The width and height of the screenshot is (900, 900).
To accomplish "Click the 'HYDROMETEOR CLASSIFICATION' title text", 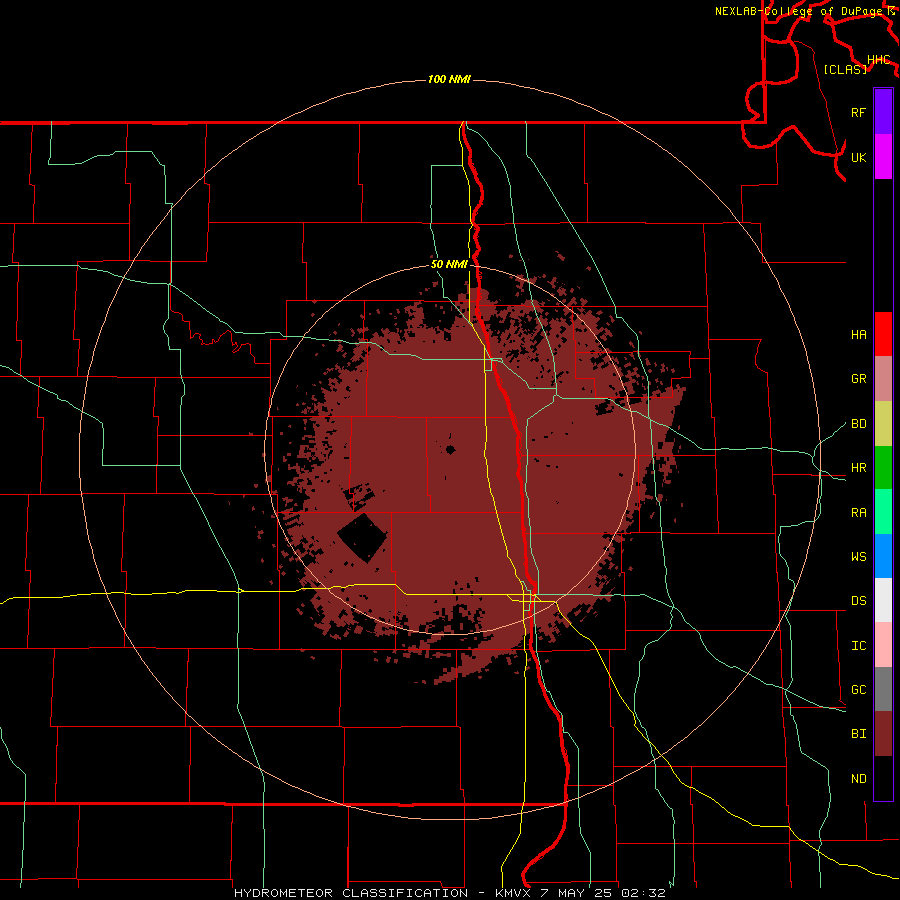I will point(351,893).
